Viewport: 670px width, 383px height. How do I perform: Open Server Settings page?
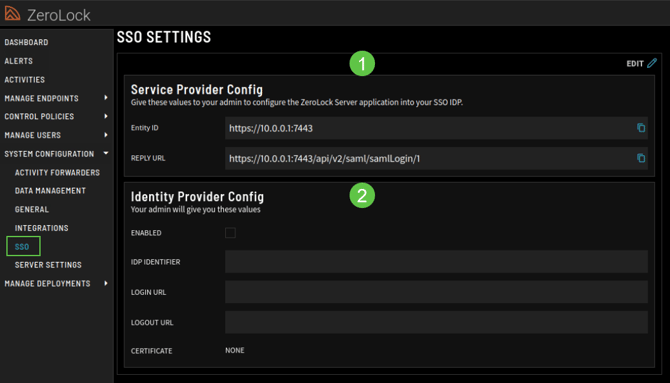coord(48,265)
